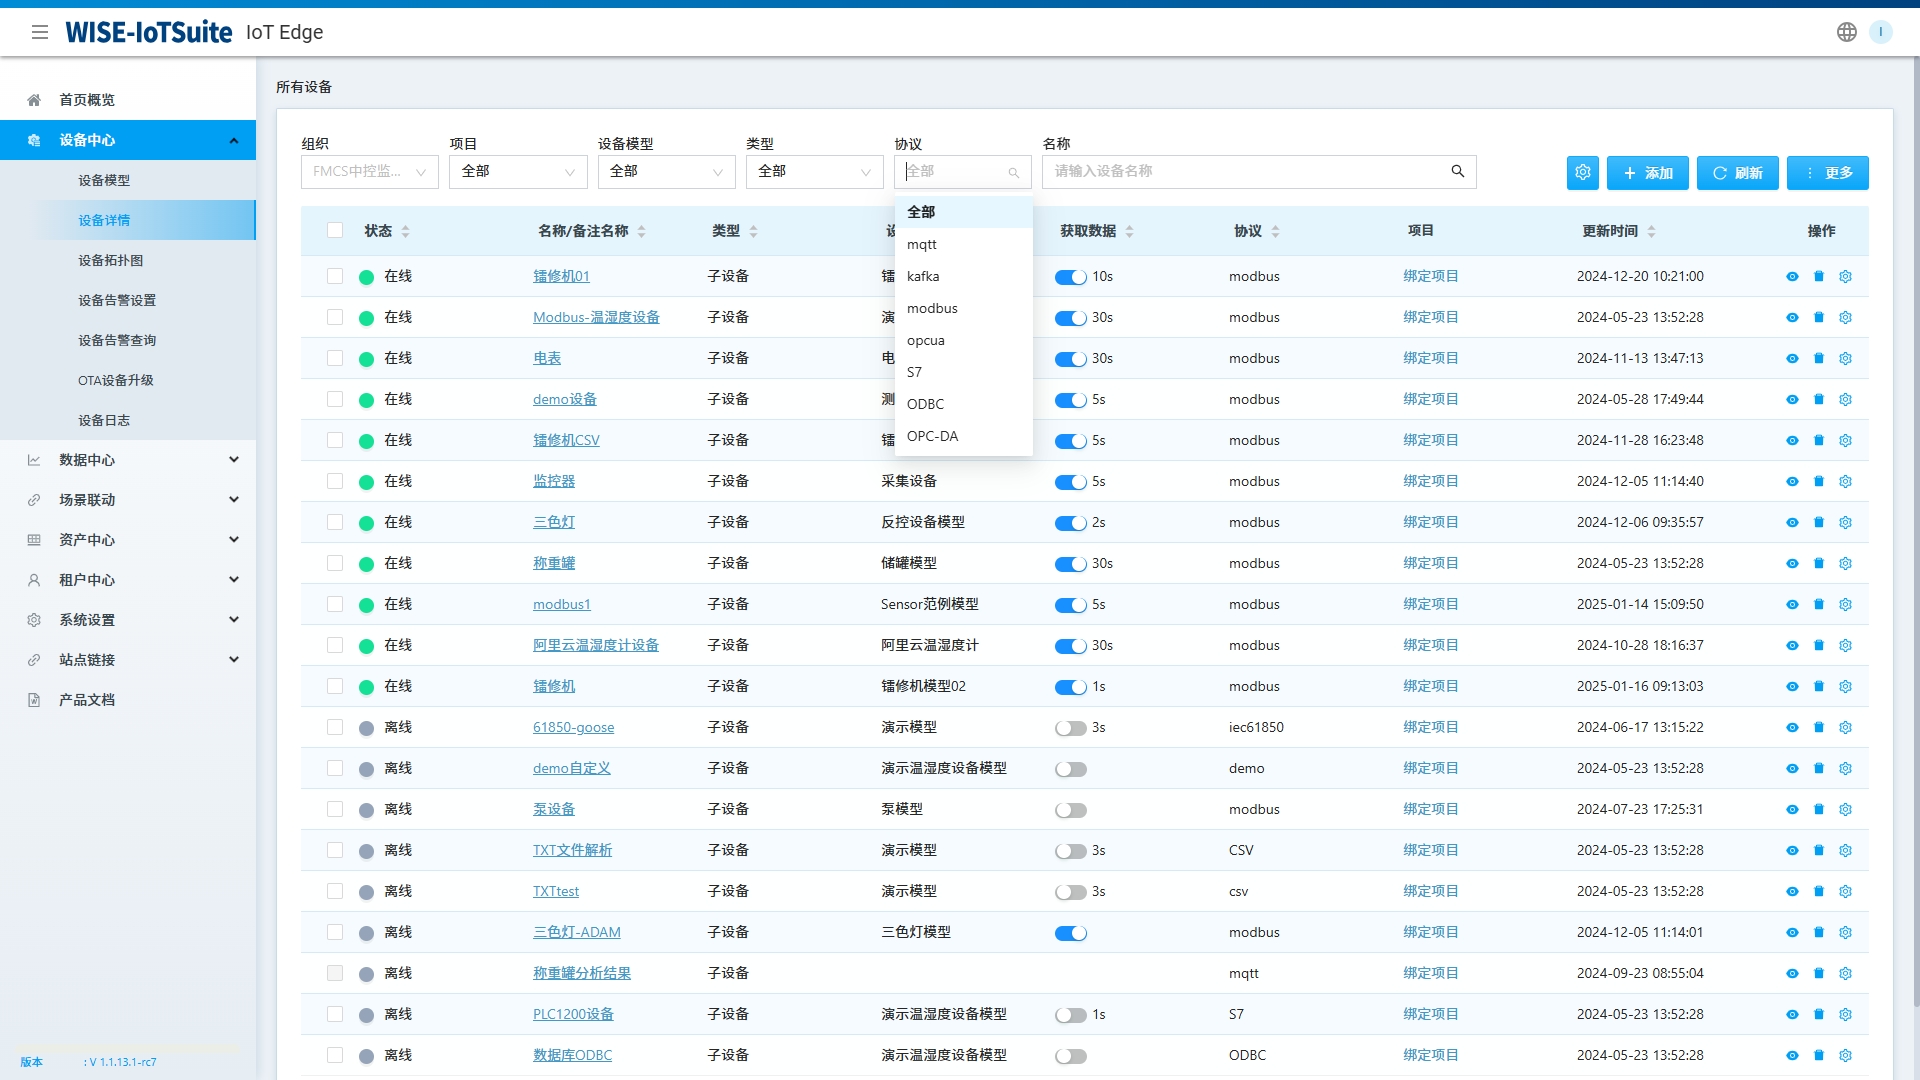Click the search magnifier in device name field
This screenshot has height=1080, width=1920.
click(x=1457, y=171)
